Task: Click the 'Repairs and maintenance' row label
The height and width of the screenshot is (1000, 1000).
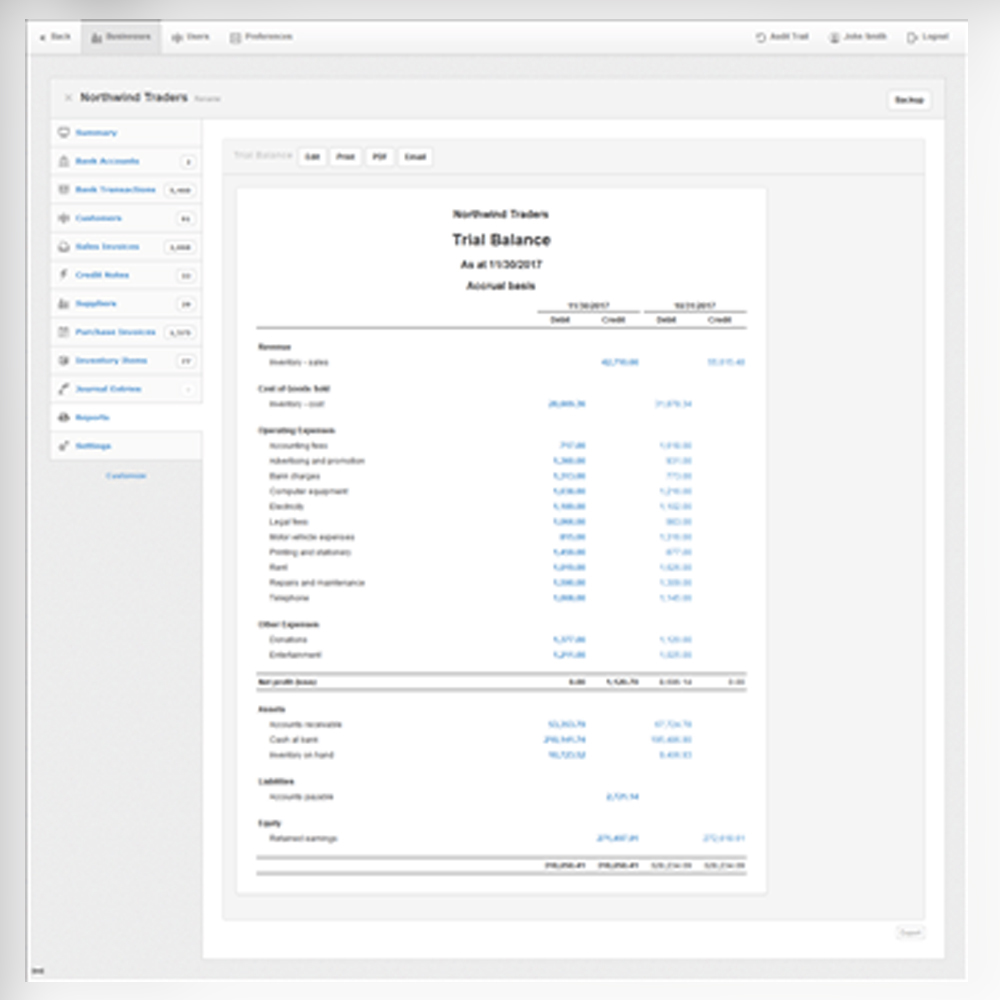Action: point(317,583)
